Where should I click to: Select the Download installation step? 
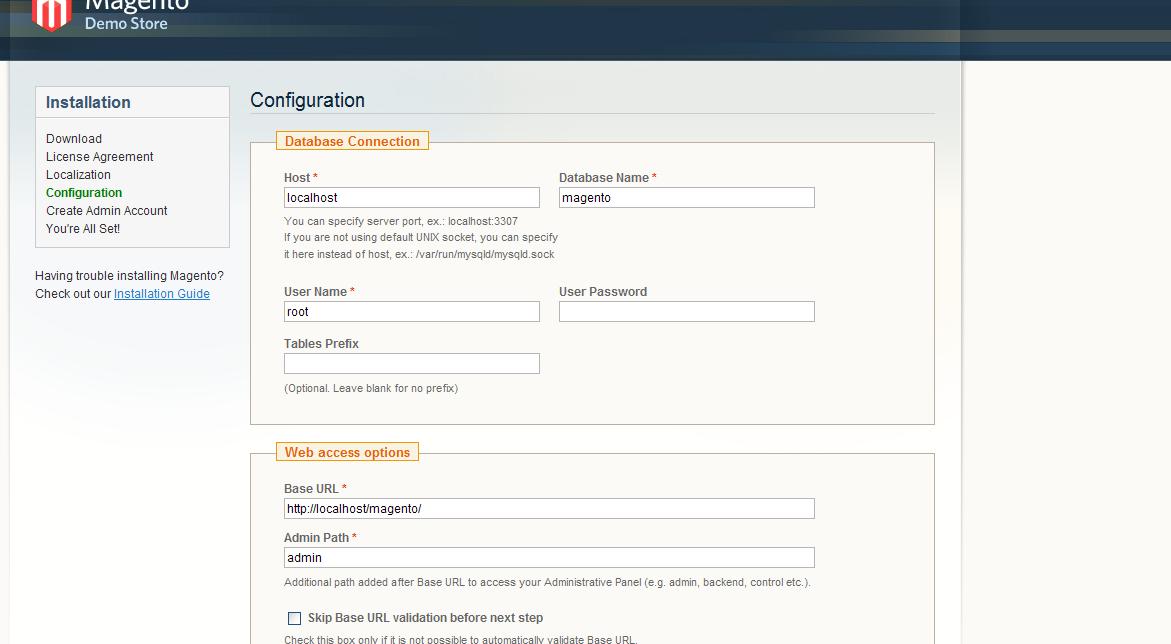74,139
